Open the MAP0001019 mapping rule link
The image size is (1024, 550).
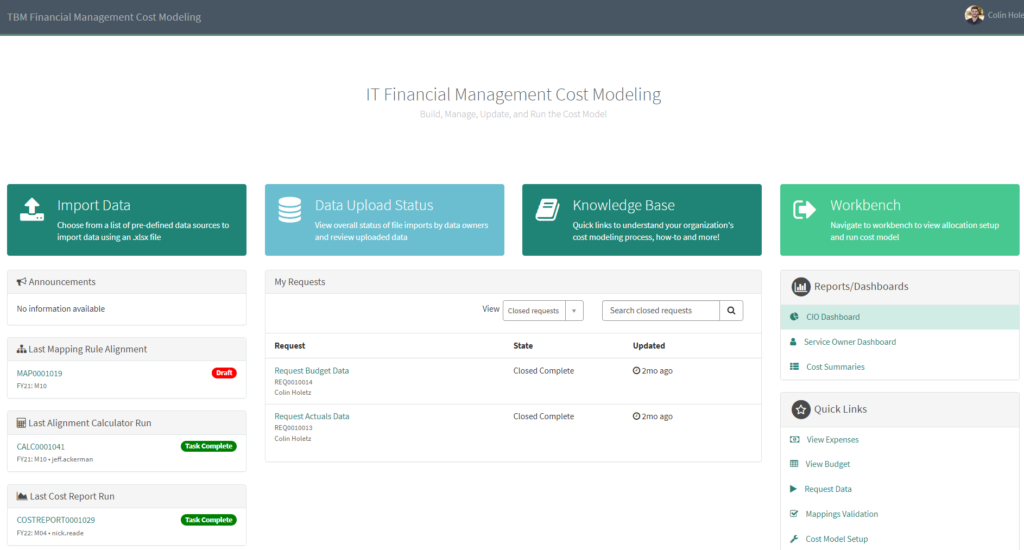click(x=40, y=373)
